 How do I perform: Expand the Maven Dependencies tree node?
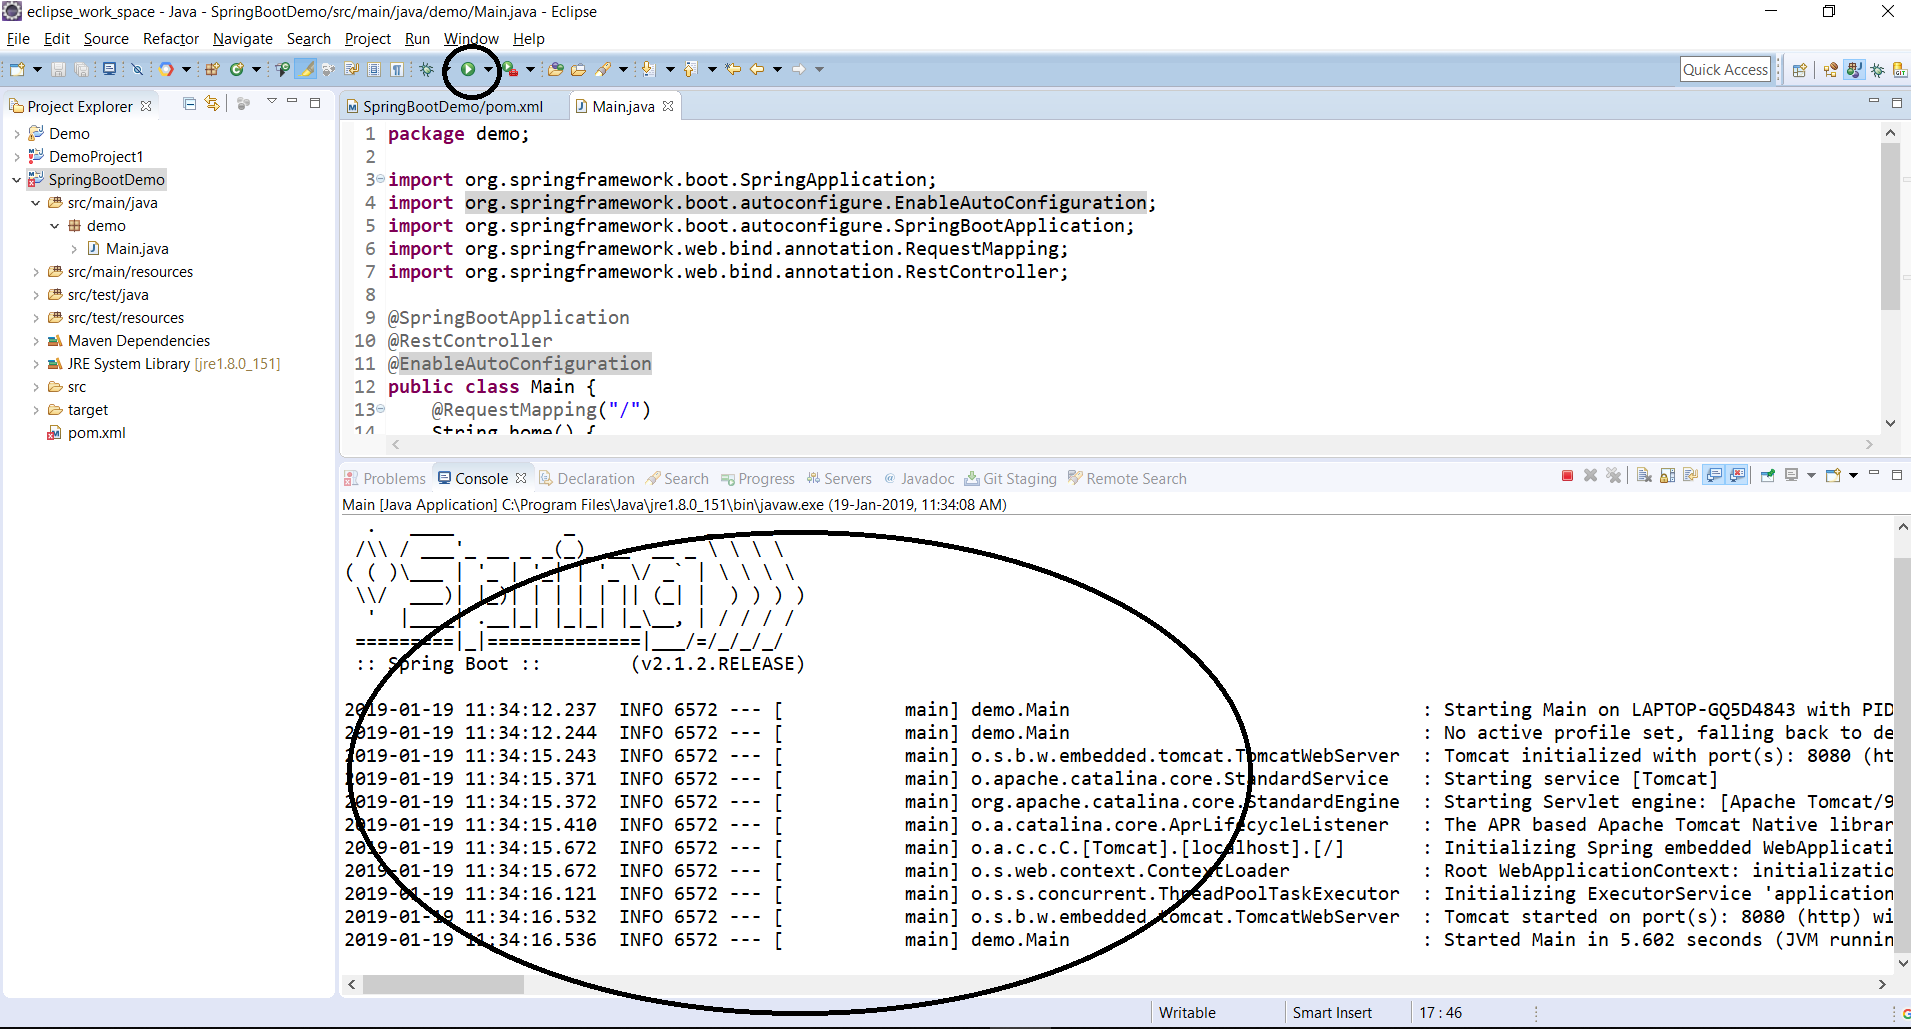(36, 341)
